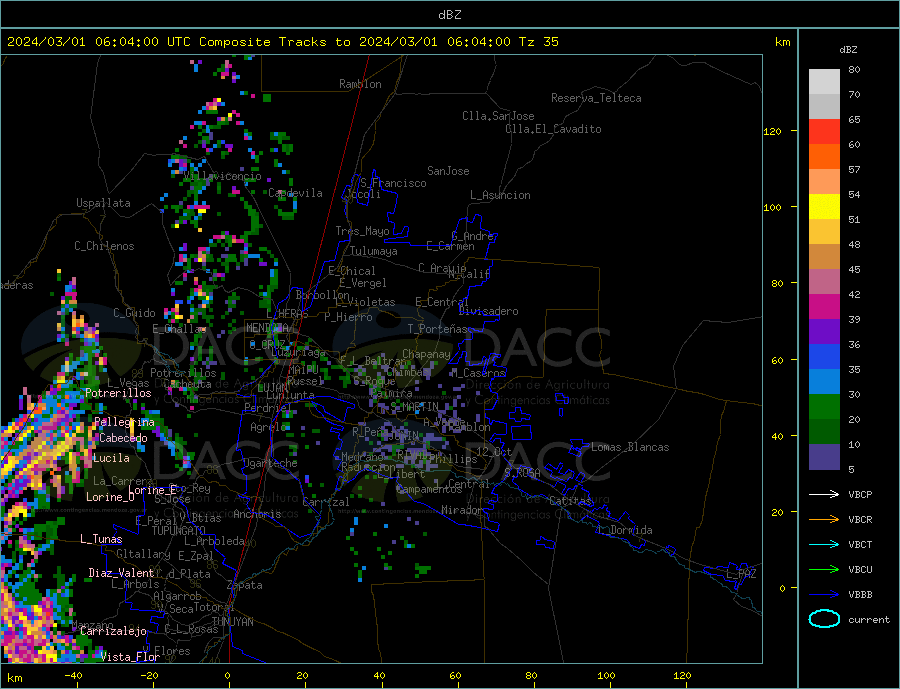
Task: Click the Chapanay place label
Action: 426,354
